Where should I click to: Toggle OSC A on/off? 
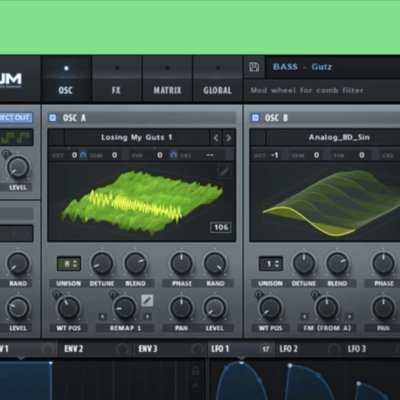53,118
